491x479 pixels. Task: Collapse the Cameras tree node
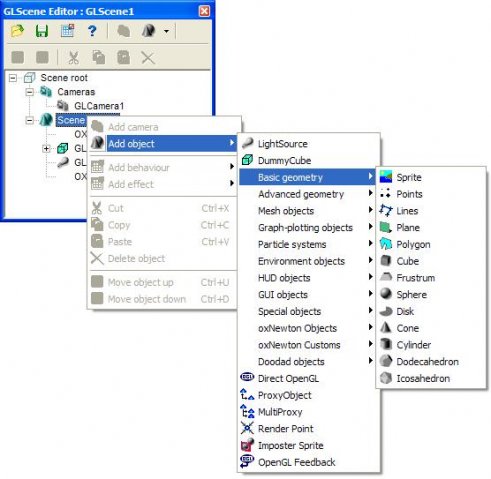[x=30, y=92]
